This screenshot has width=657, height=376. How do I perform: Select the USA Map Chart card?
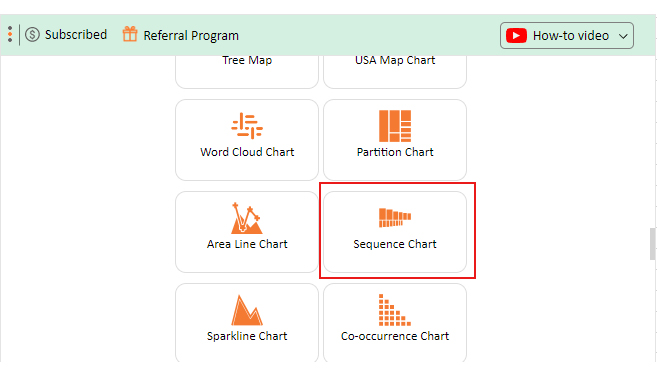coord(395,72)
